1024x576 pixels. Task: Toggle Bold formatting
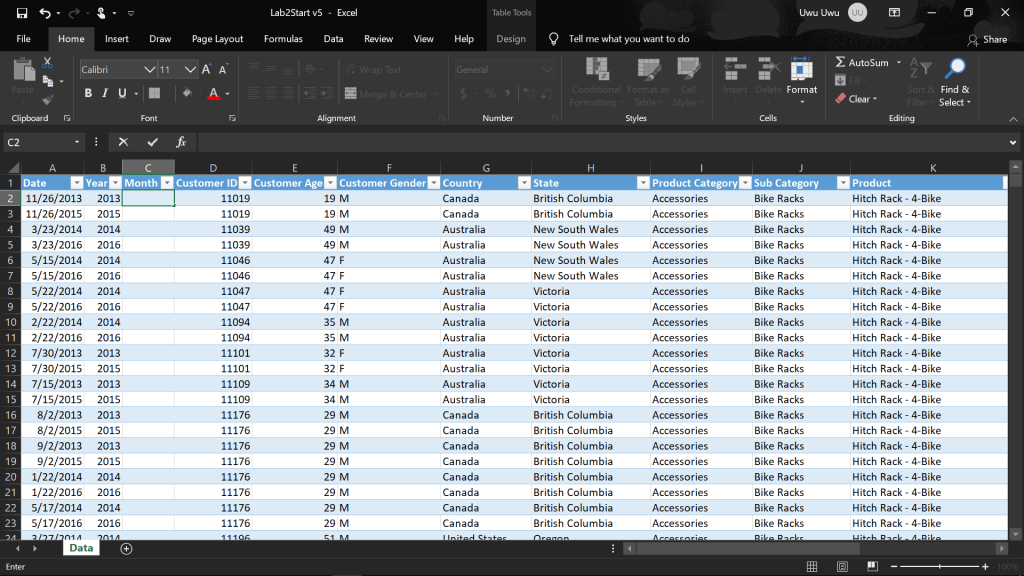(x=88, y=94)
